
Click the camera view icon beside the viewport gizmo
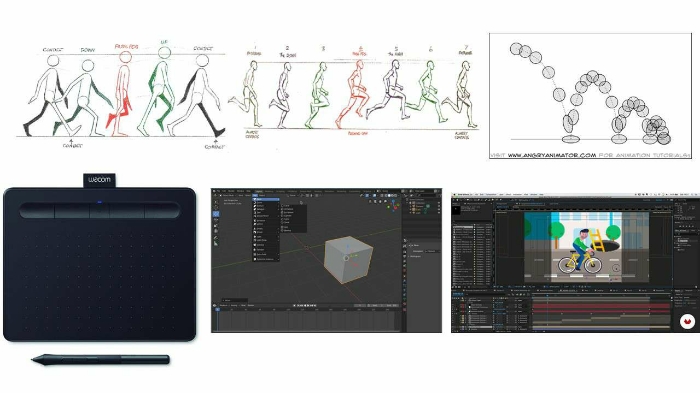tap(380, 201)
